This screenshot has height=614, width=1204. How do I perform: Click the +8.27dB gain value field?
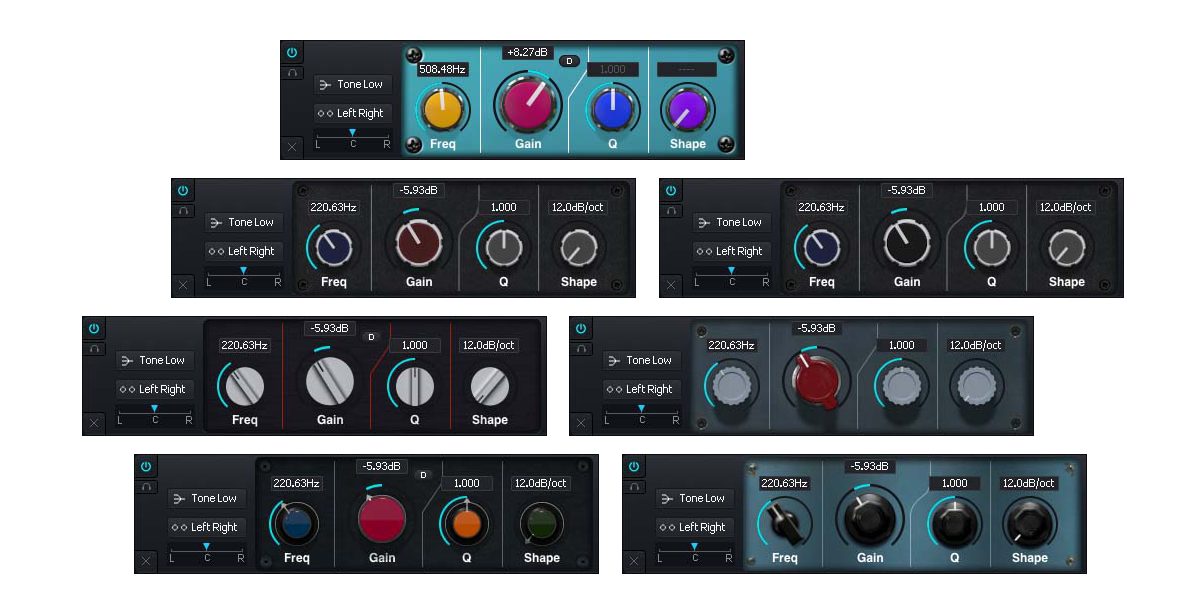[x=527, y=52]
